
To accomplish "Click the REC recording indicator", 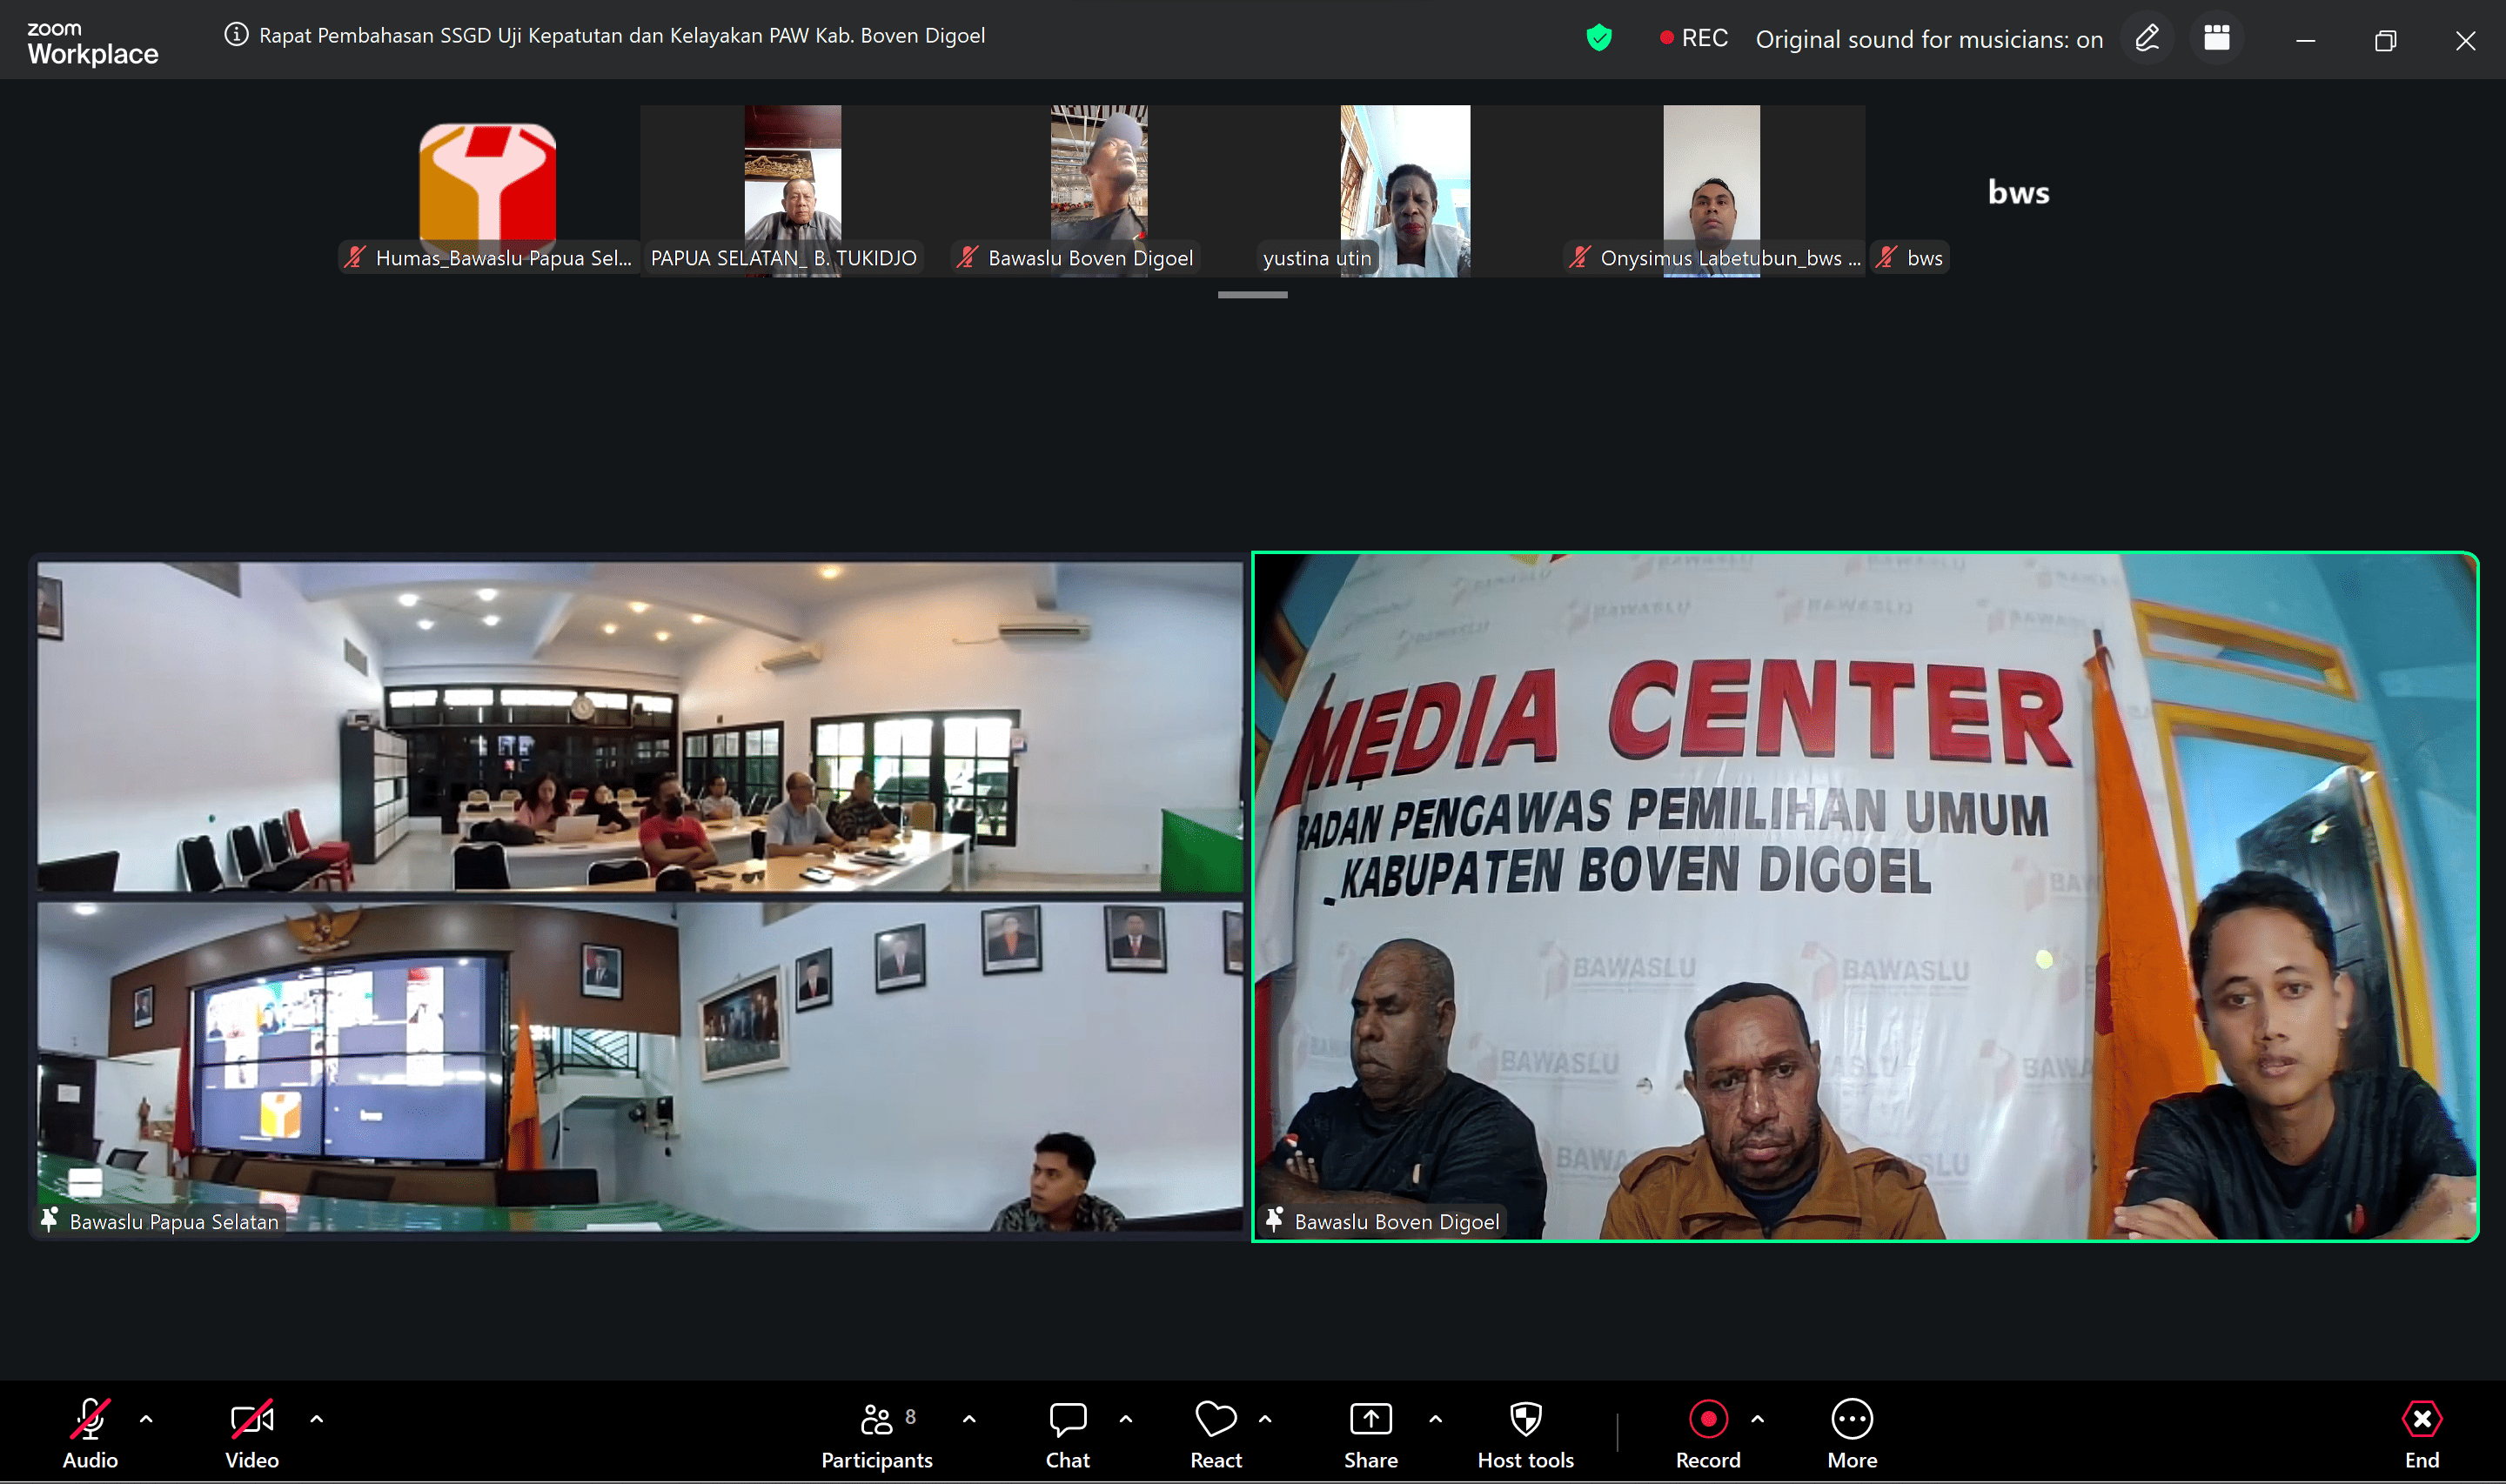I will click(x=1693, y=38).
